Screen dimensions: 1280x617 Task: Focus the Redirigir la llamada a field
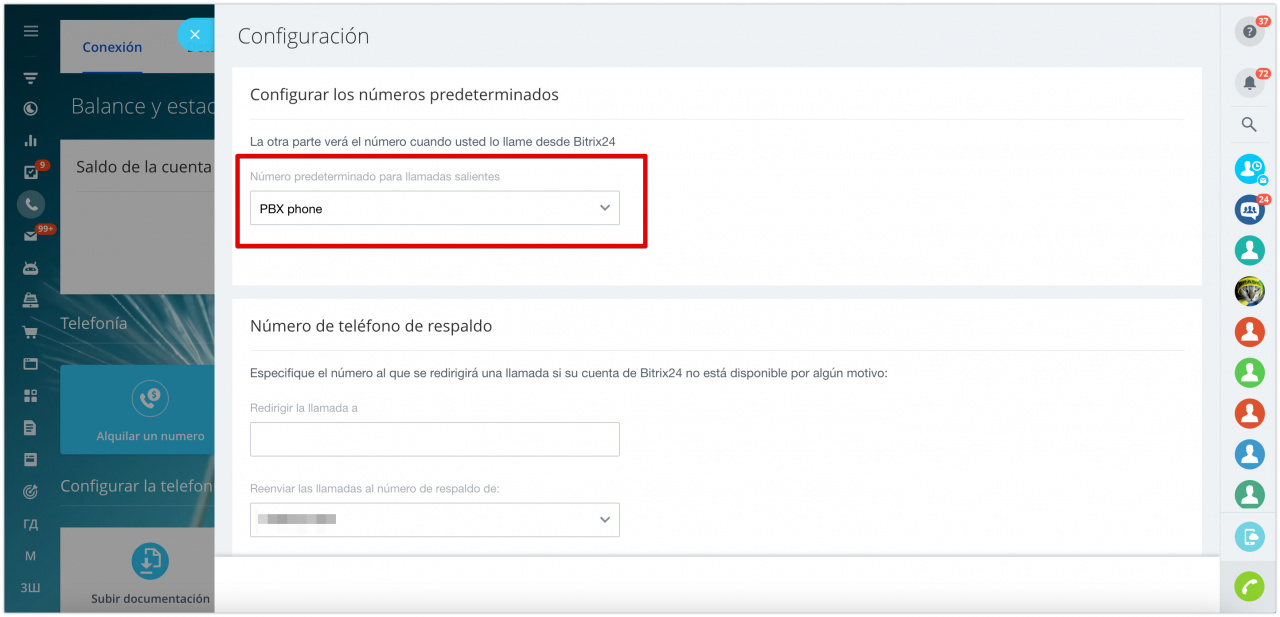(x=434, y=439)
